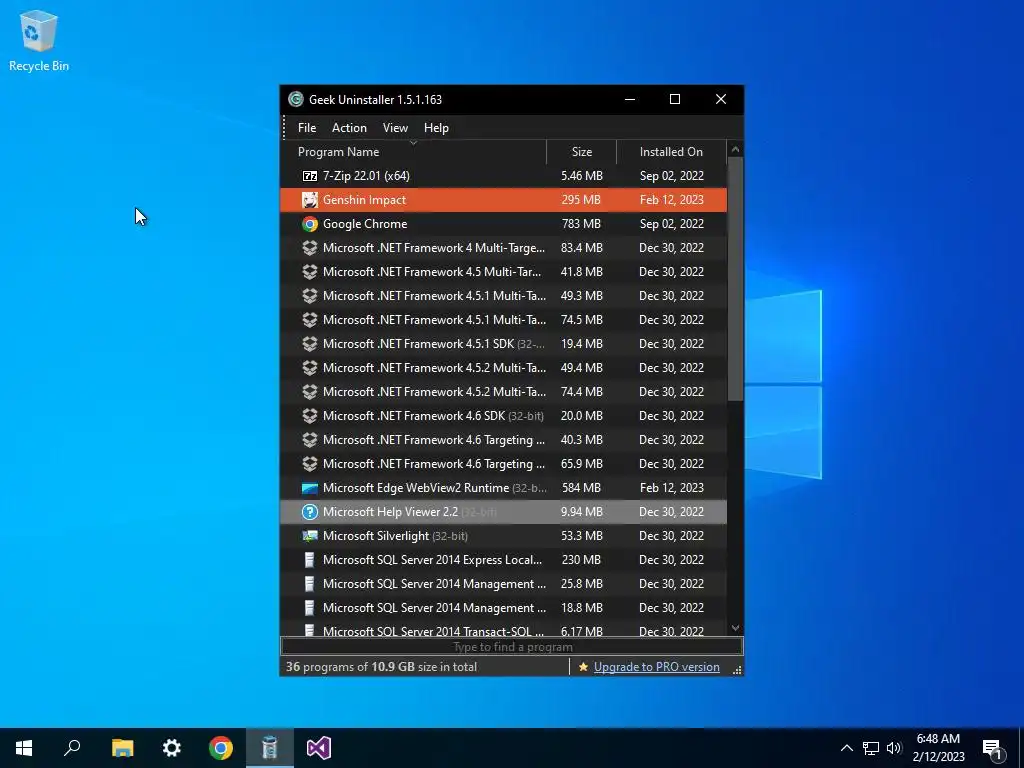The height and width of the screenshot is (768, 1024).
Task: Select Microsoft Help Viewer 2.2 entry
Action: [x=504, y=512]
